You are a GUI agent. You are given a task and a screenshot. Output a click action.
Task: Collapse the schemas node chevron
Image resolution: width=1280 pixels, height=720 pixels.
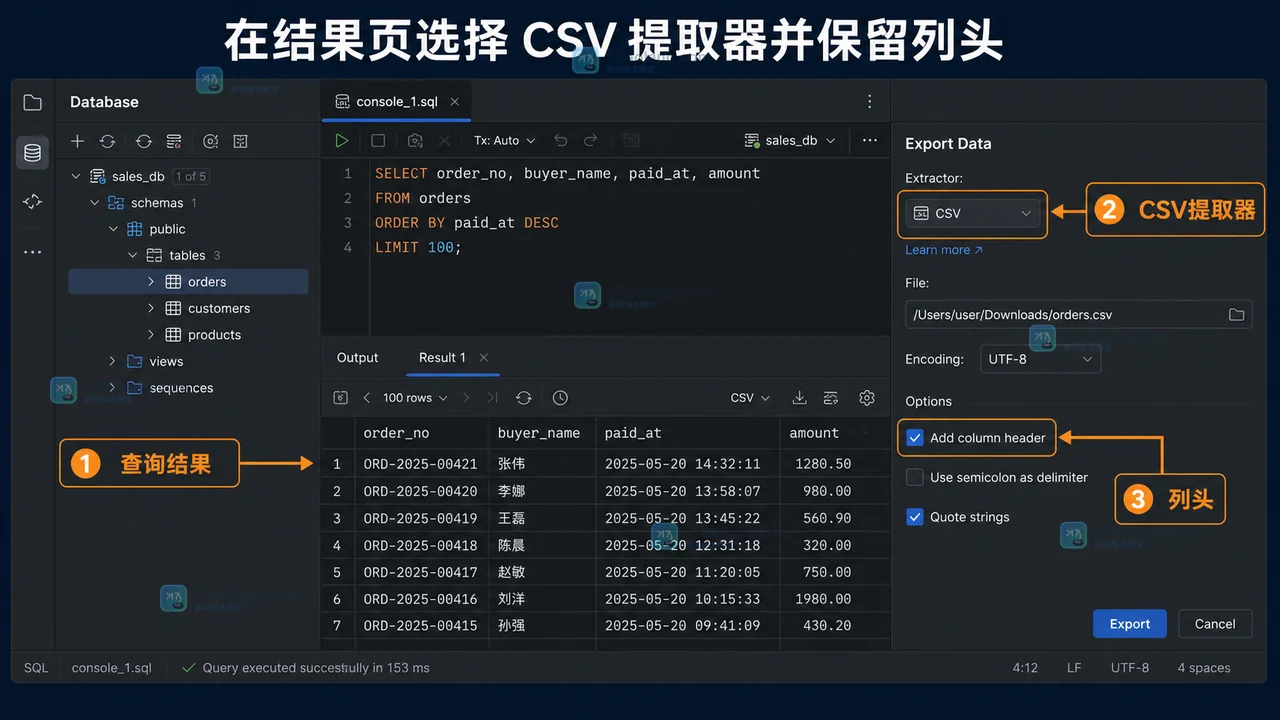(95, 203)
